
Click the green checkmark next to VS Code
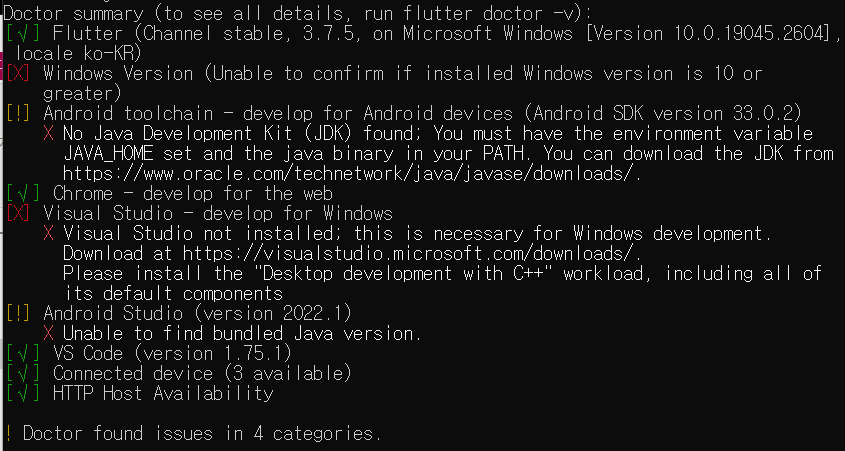23,353
